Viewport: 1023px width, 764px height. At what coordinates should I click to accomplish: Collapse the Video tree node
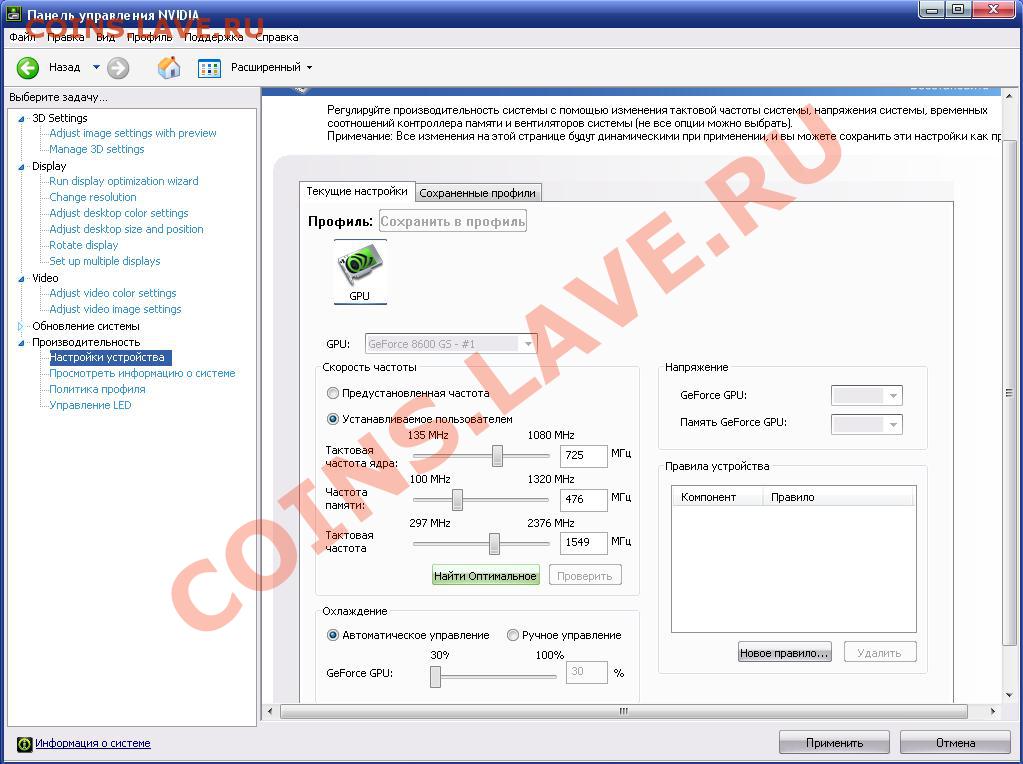[21, 279]
